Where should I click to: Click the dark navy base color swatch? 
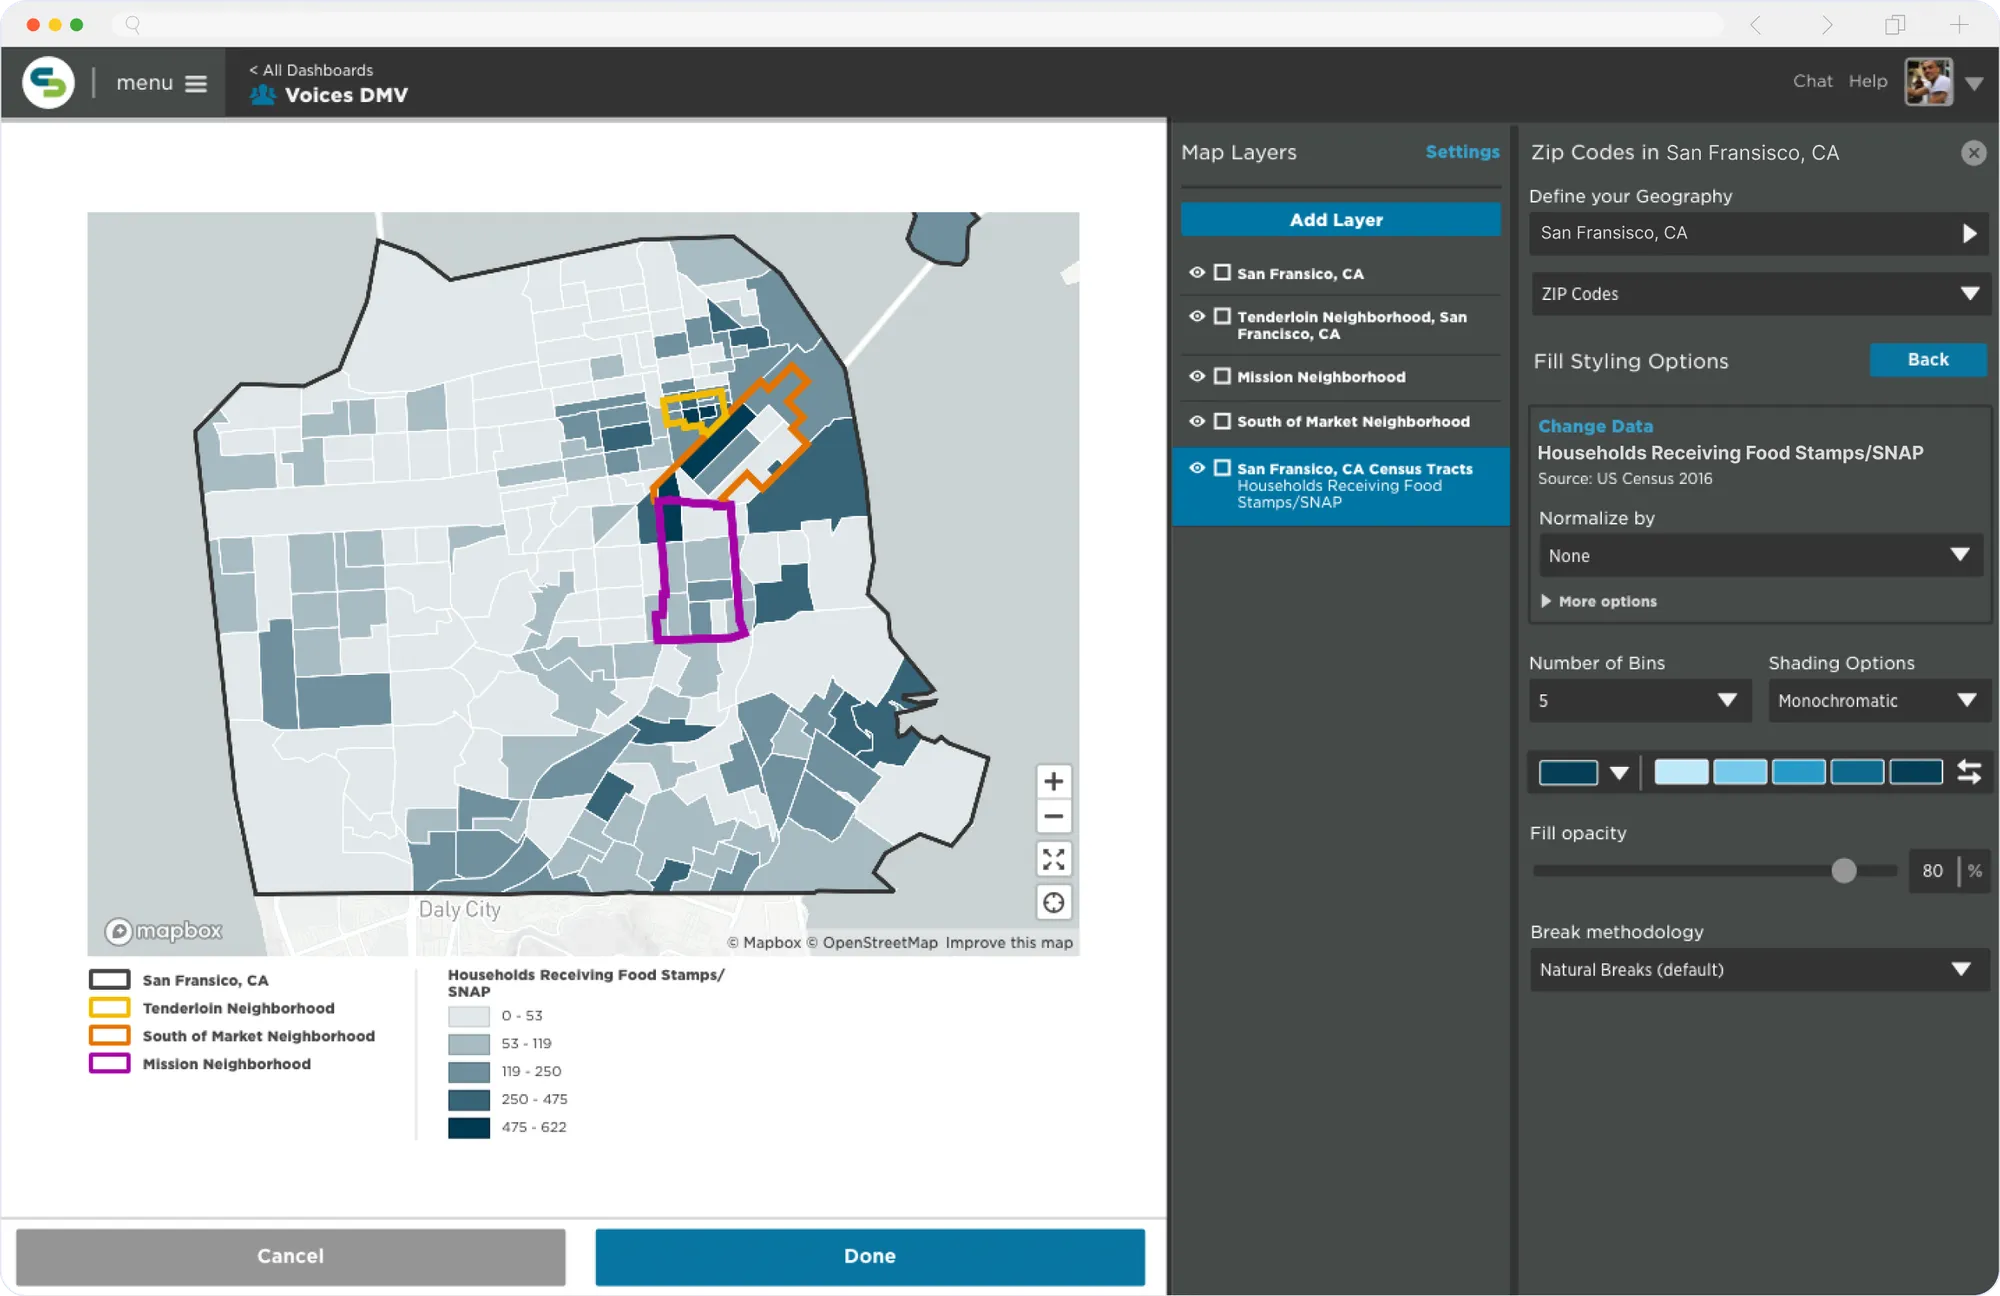(x=1567, y=773)
